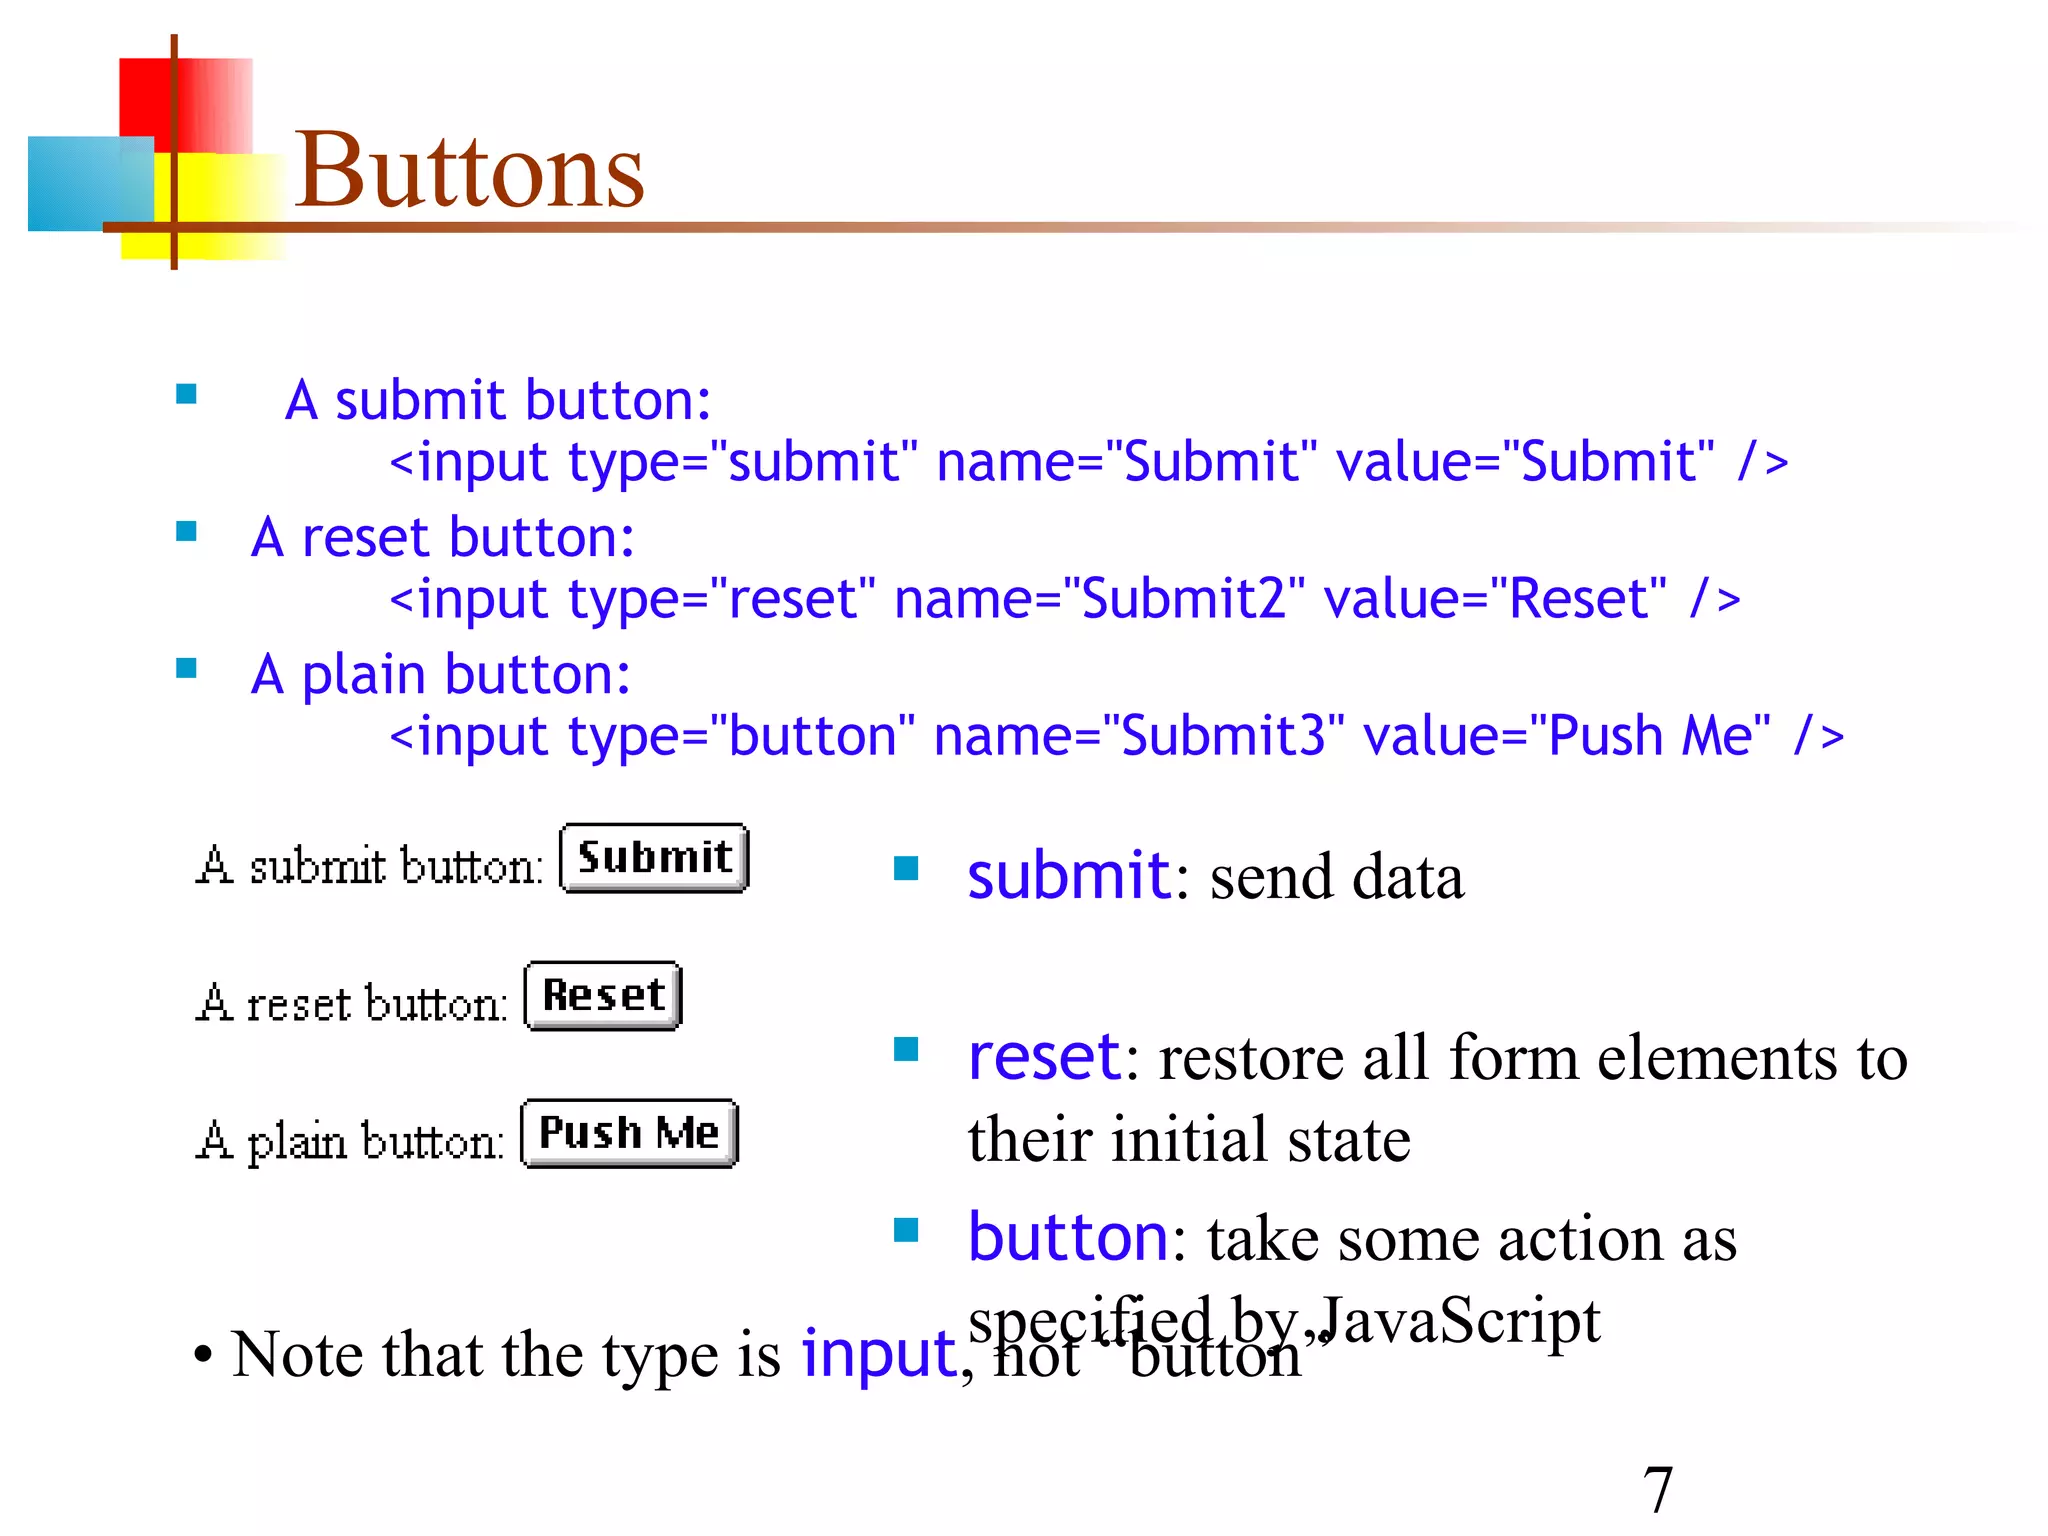Select the "A reset button:" blue heading
The height and width of the screenshot is (1536, 2048).
click(x=443, y=537)
